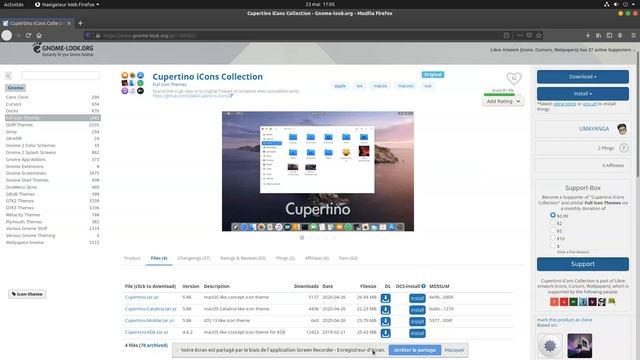Viewport: 640px width, 360px height.
Task: Open the system network tray icon
Action: [607, 4]
